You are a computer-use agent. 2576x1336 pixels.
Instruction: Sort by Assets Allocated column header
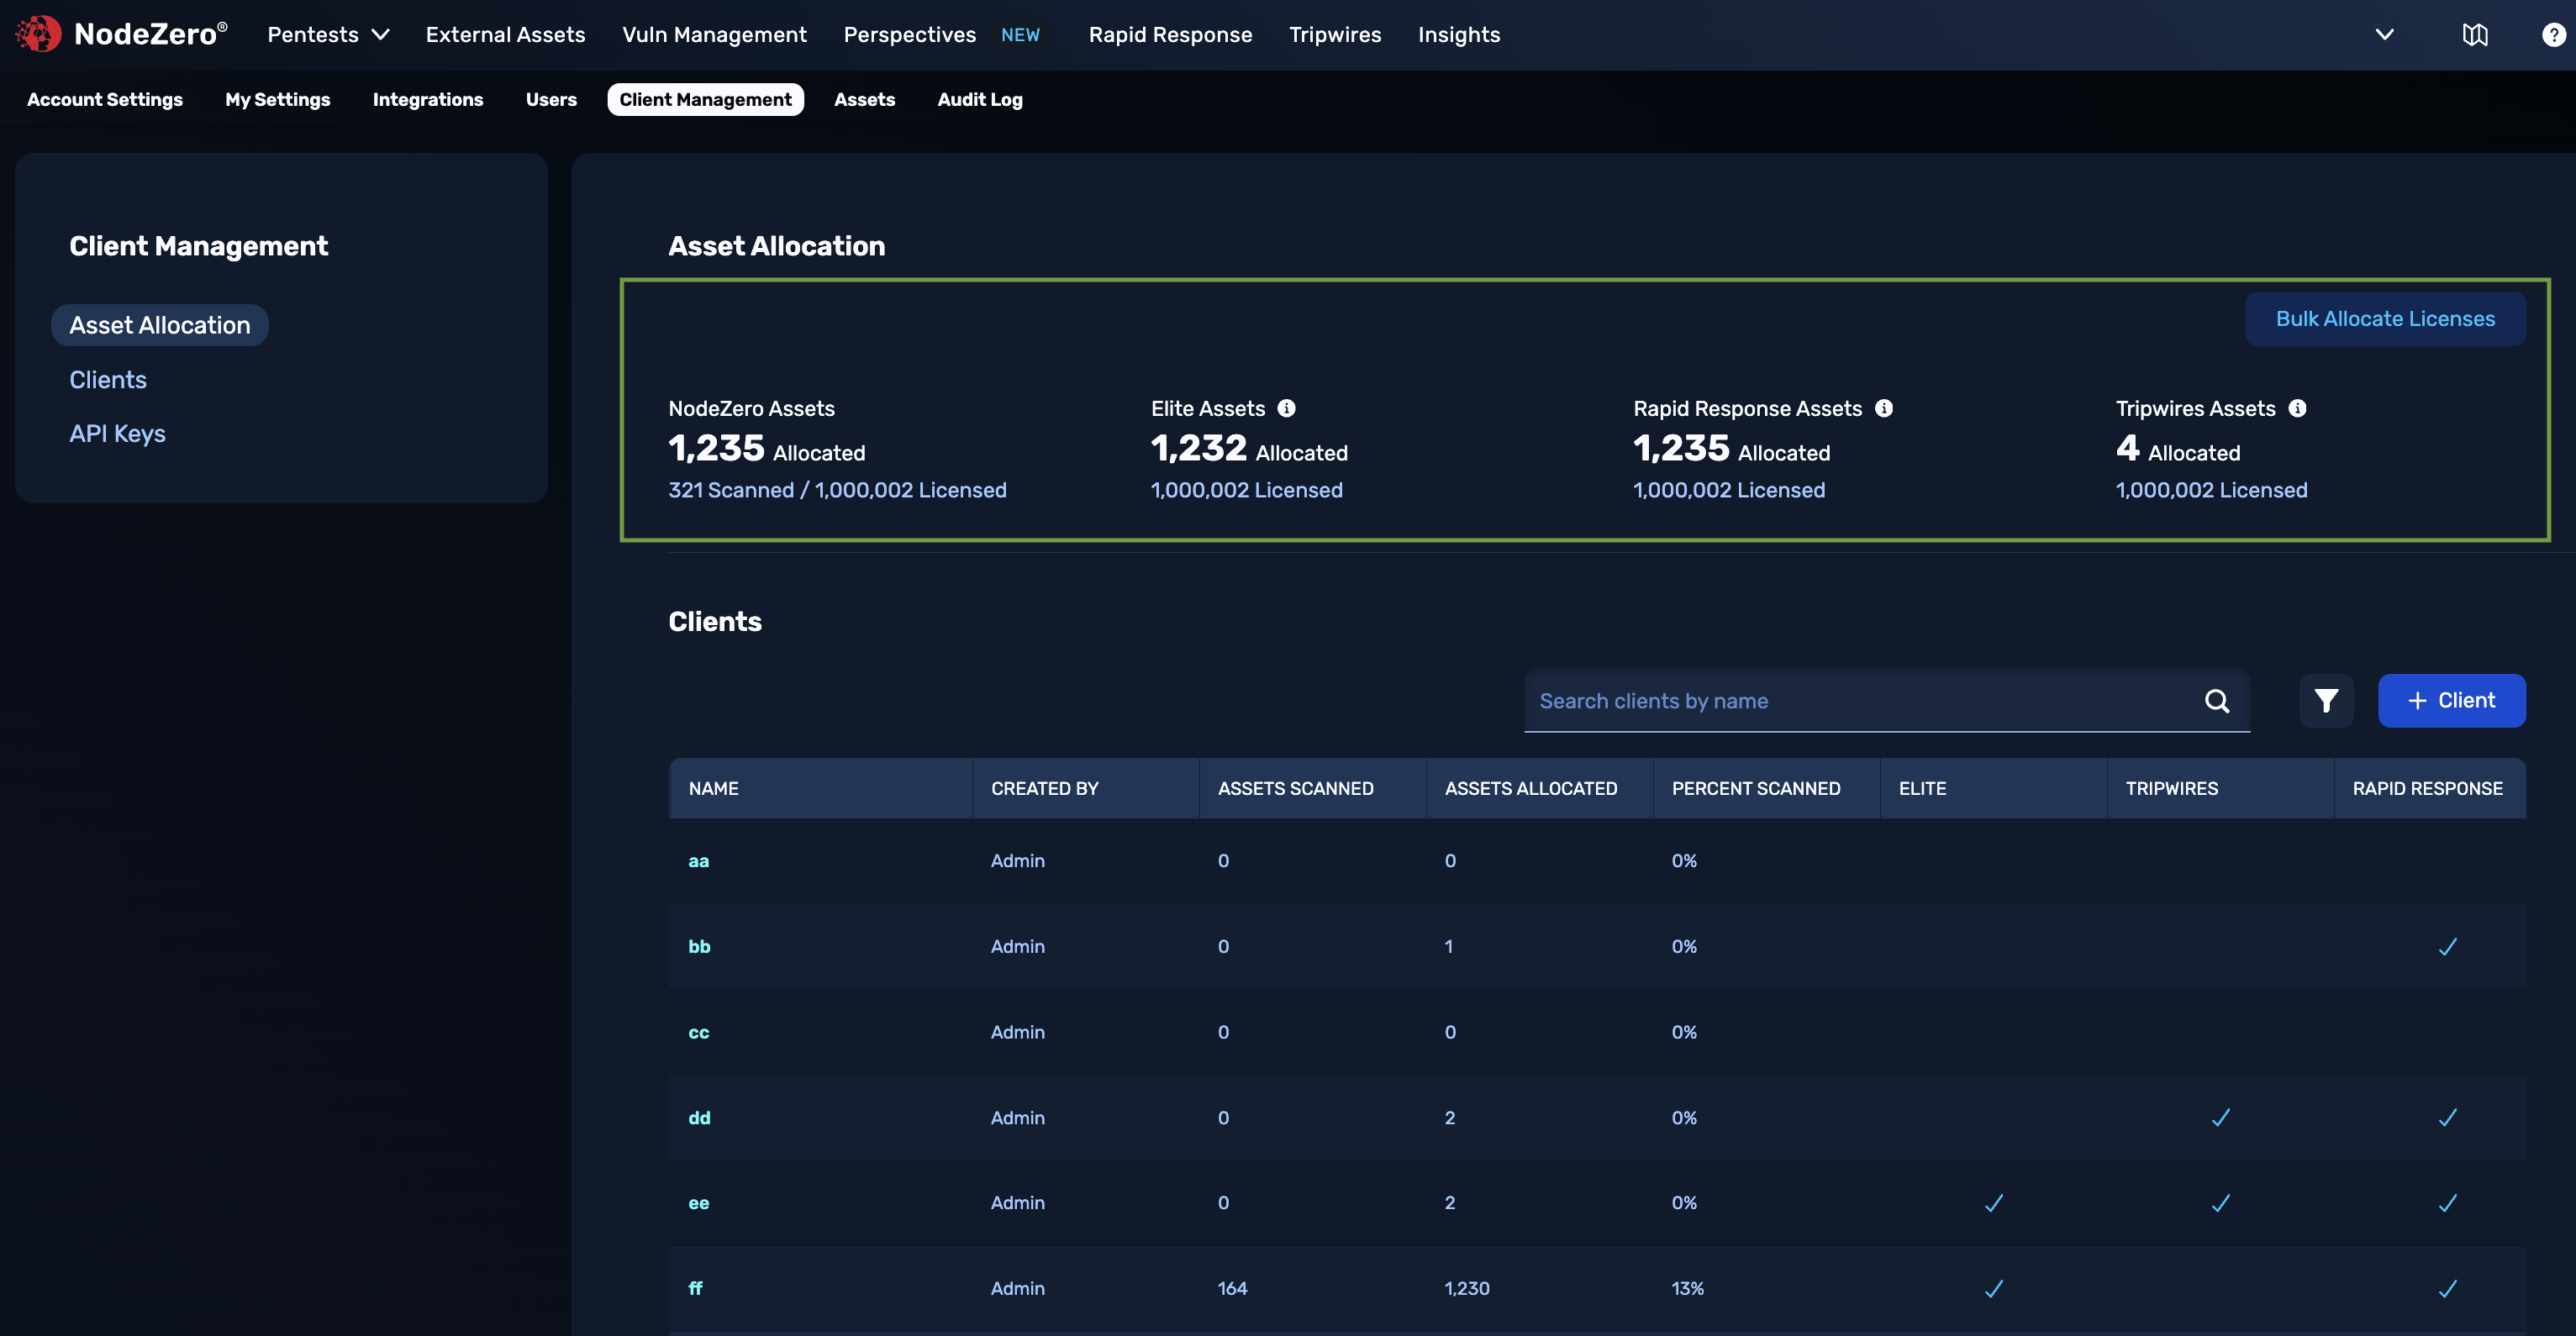pos(1530,788)
